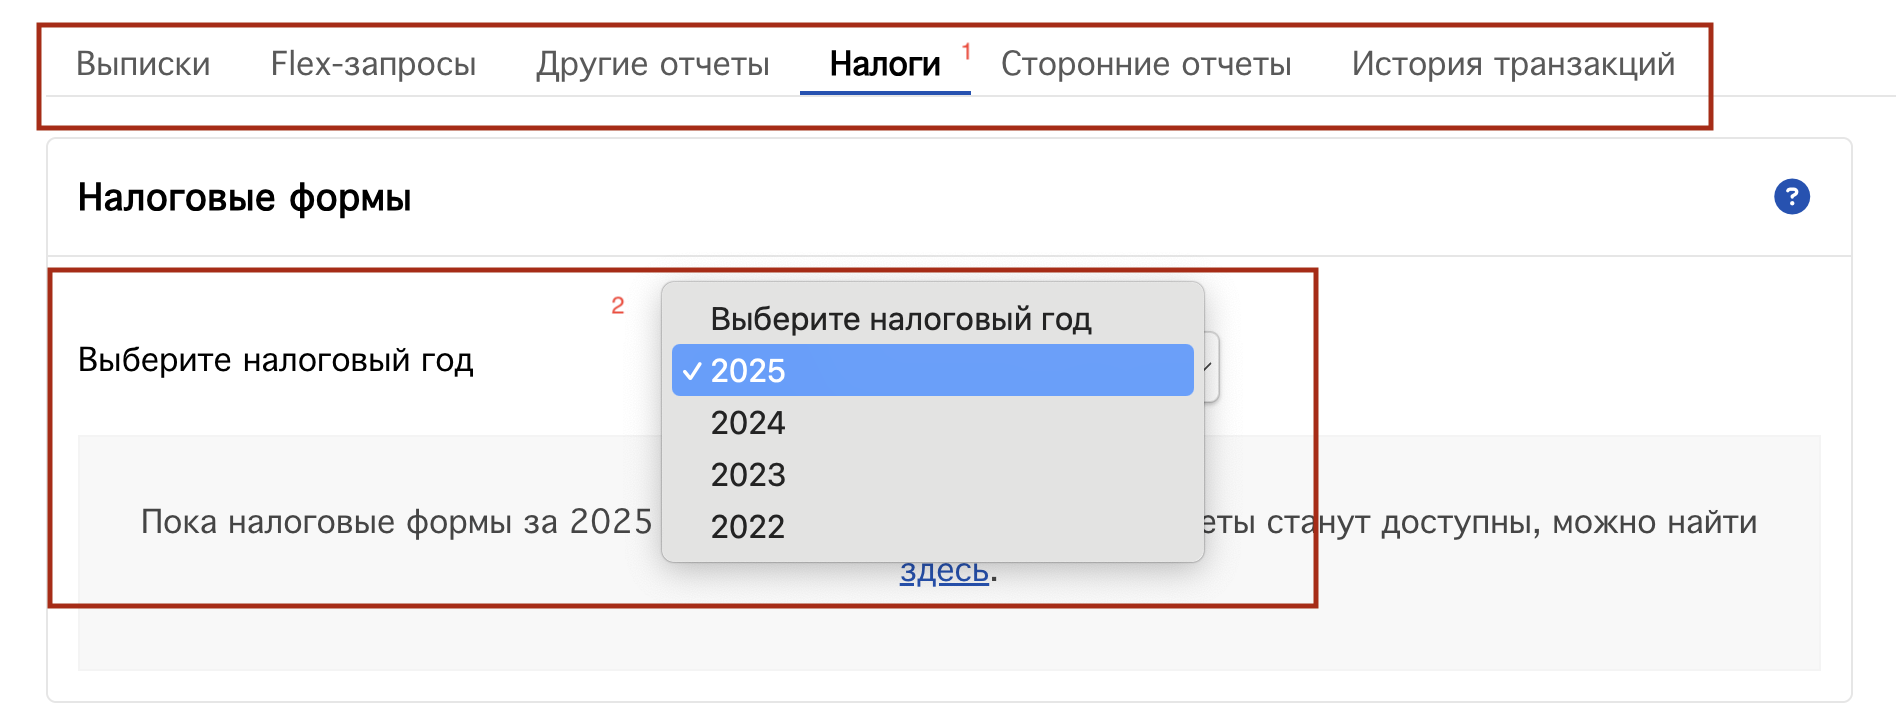Click the dropdown arrow behind the year list
Image resolution: width=1896 pixels, height=720 pixels.
point(1210,367)
